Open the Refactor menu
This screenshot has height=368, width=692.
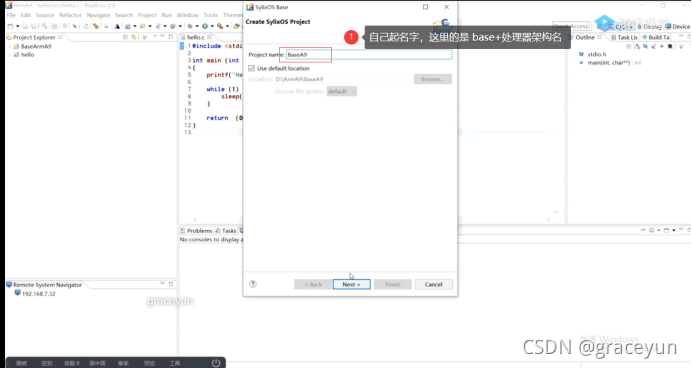coord(71,15)
